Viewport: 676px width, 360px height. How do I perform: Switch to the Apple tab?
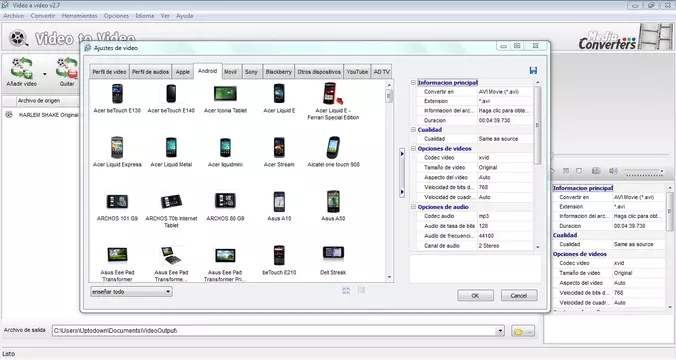click(x=182, y=72)
